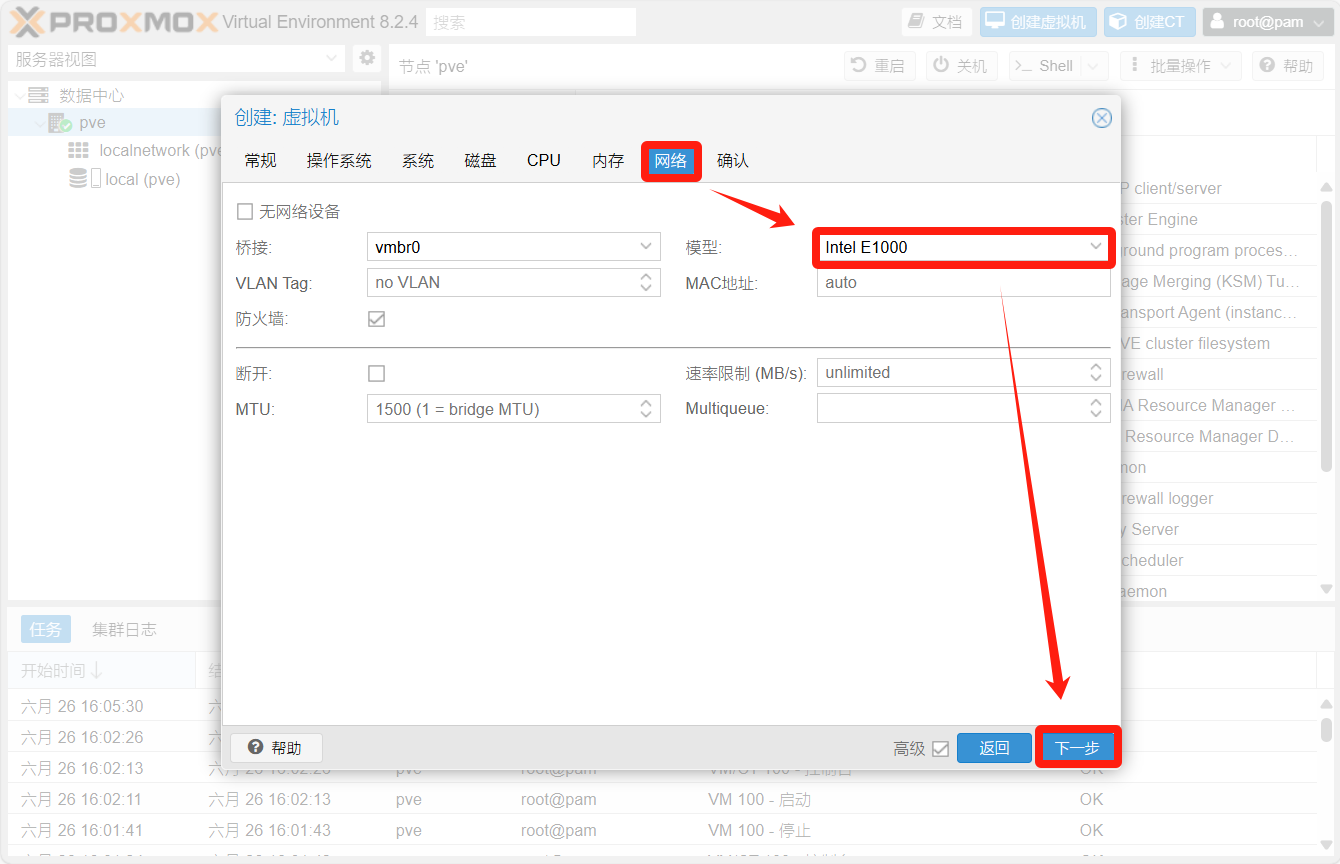Image resolution: width=1340 pixels, height=864 pixels.
Task: Enable the 断开 disconnect checkbox
Action: tap(376, 373)
